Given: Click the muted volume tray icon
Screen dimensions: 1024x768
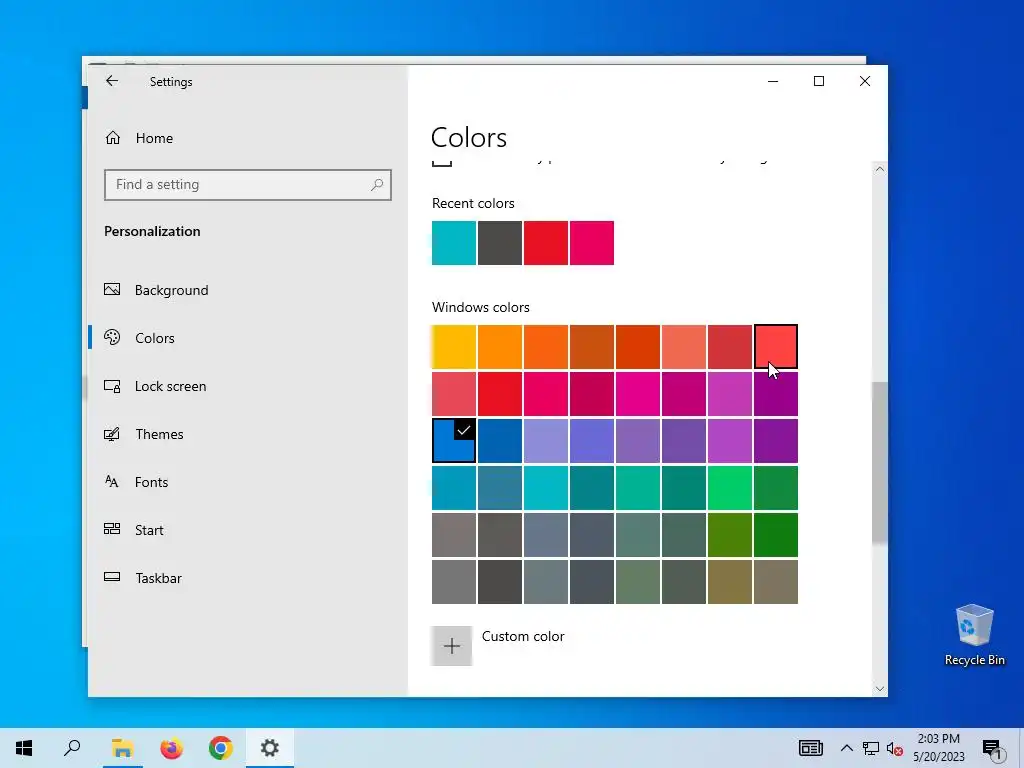Looking at the screenshot, I should tap(895, 749).
